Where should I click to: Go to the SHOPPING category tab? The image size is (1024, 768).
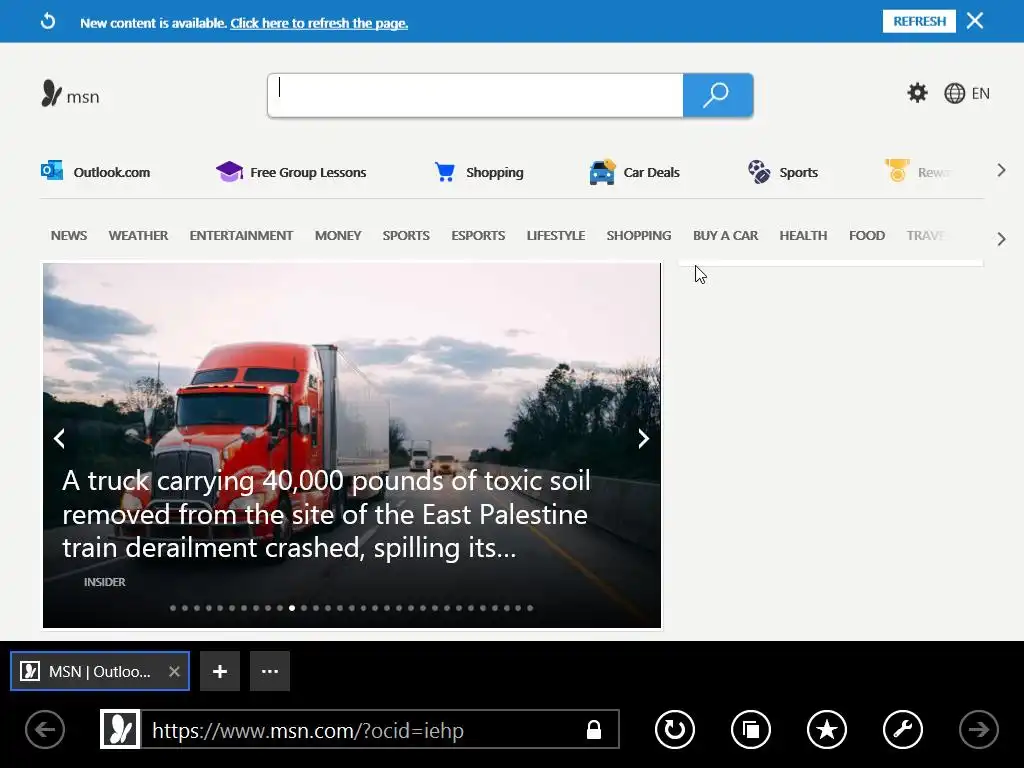coord(639,235)
